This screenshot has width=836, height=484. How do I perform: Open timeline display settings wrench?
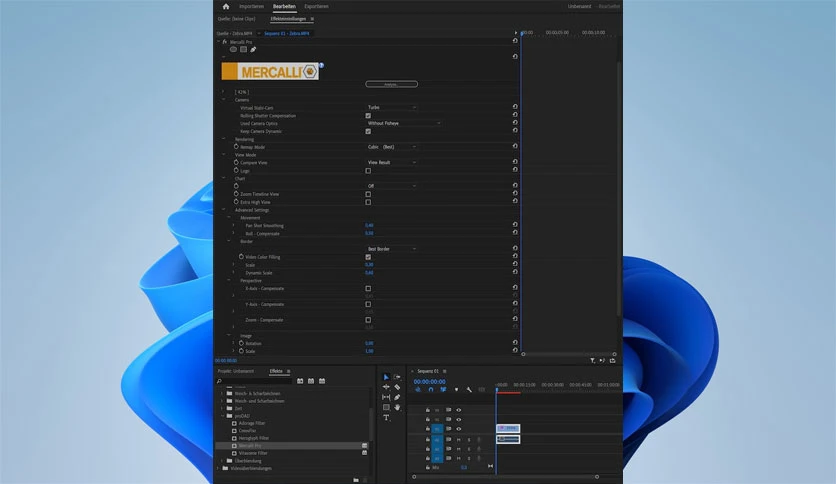(x=469, y=390)
